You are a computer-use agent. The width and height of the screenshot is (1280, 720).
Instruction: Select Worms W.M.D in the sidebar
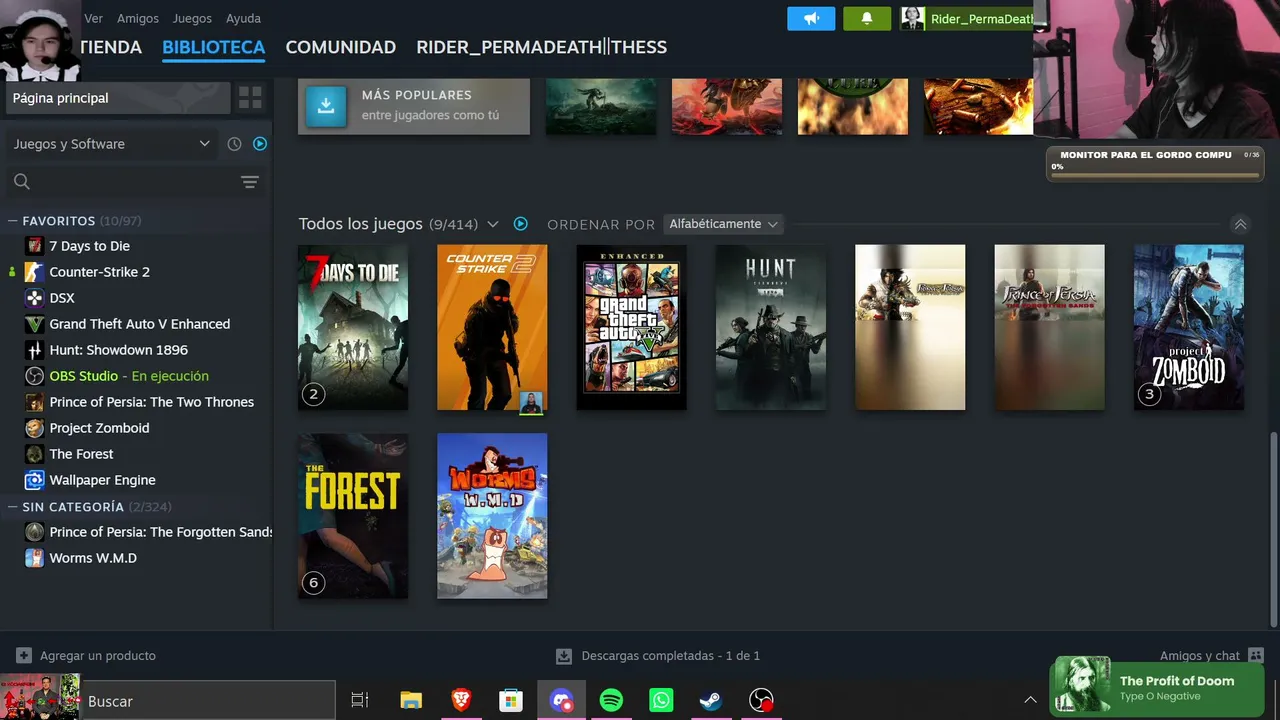click(93, 558)
